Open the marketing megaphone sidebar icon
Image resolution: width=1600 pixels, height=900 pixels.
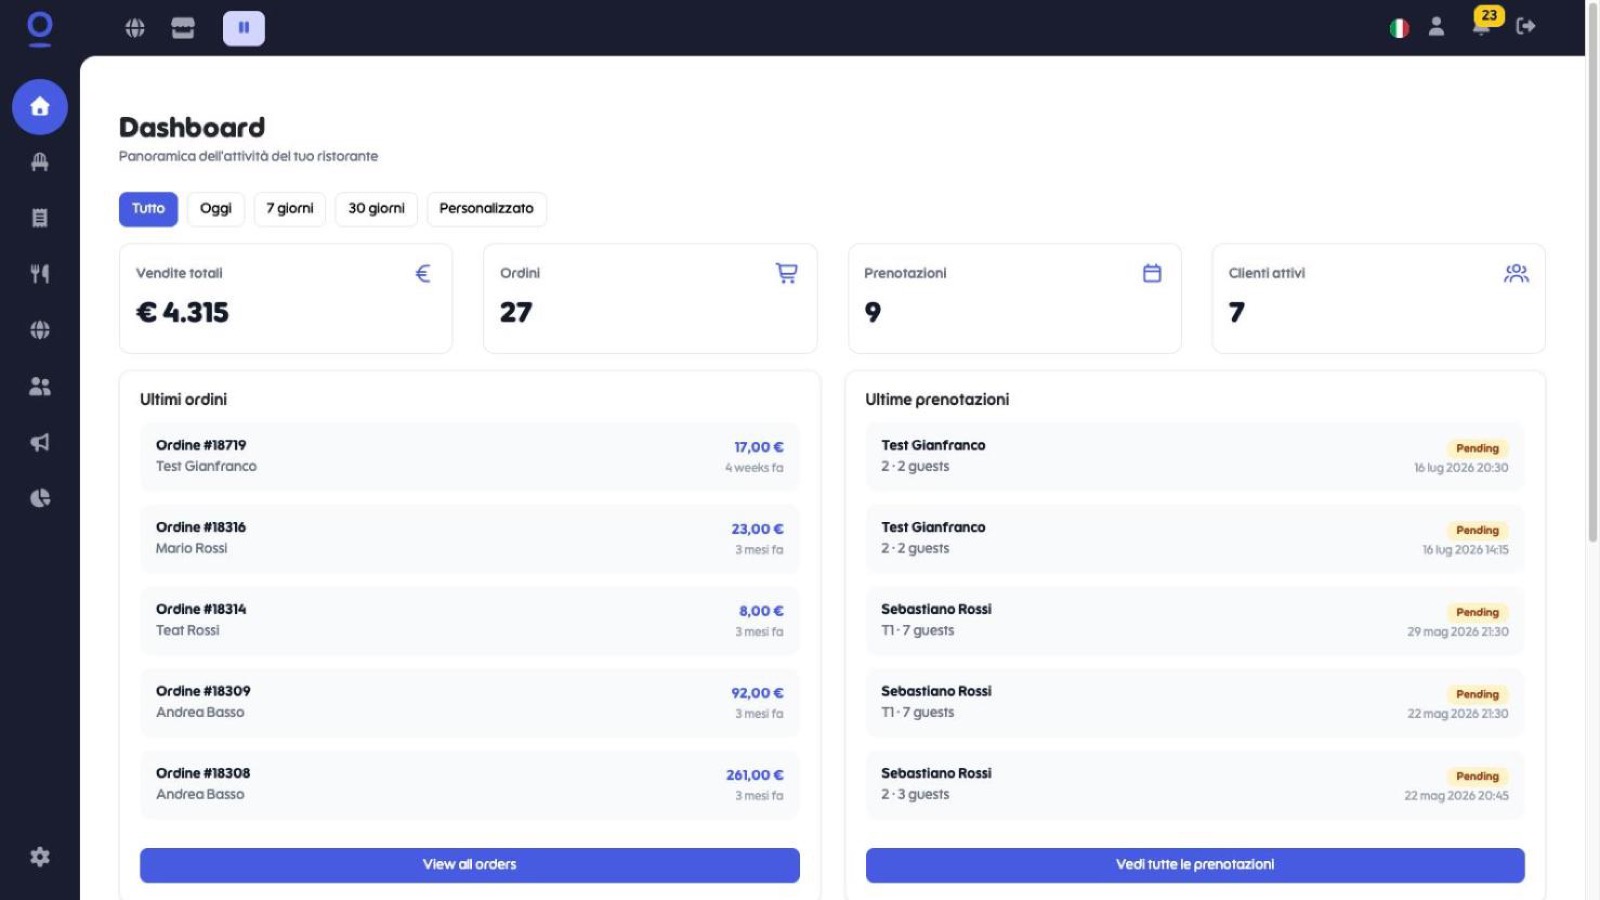tap(40, 442)
